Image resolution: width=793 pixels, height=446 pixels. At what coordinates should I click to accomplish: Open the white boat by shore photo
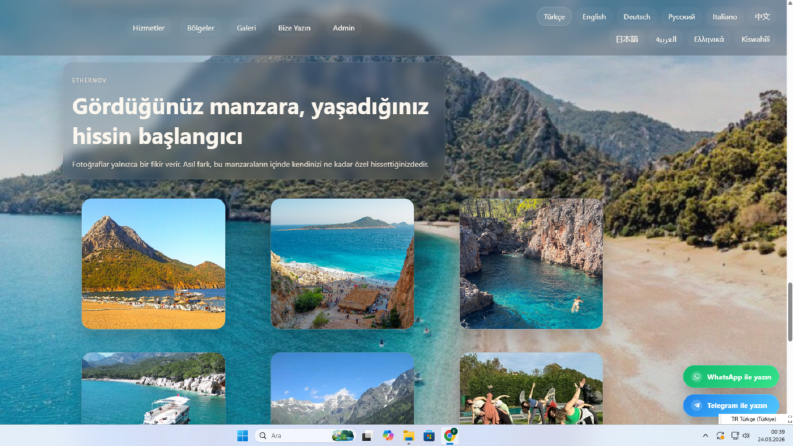pos(153,388)
